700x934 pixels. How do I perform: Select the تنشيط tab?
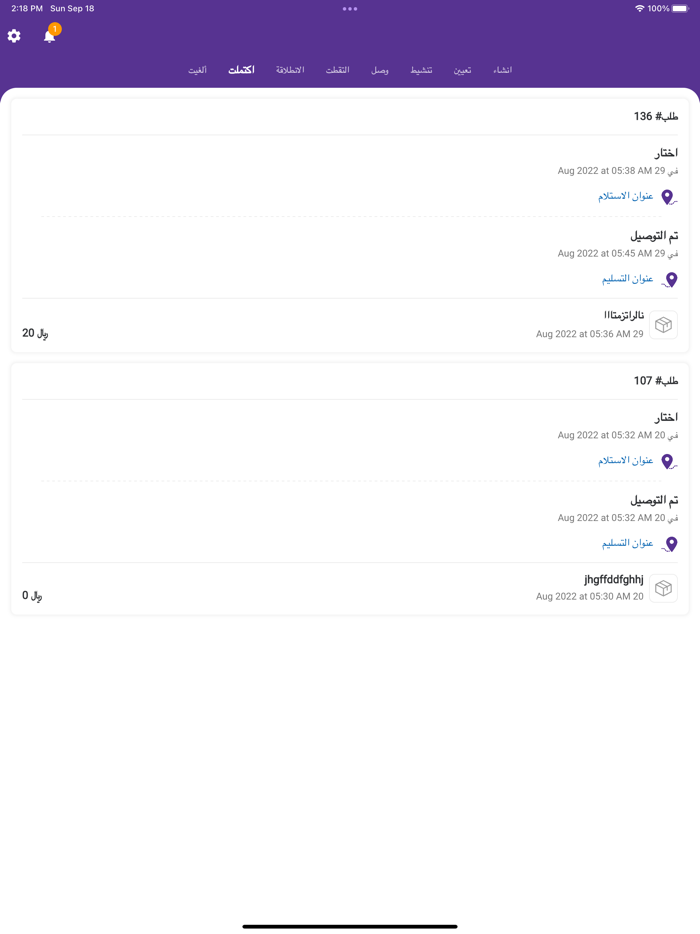click(x=421, y=70)
